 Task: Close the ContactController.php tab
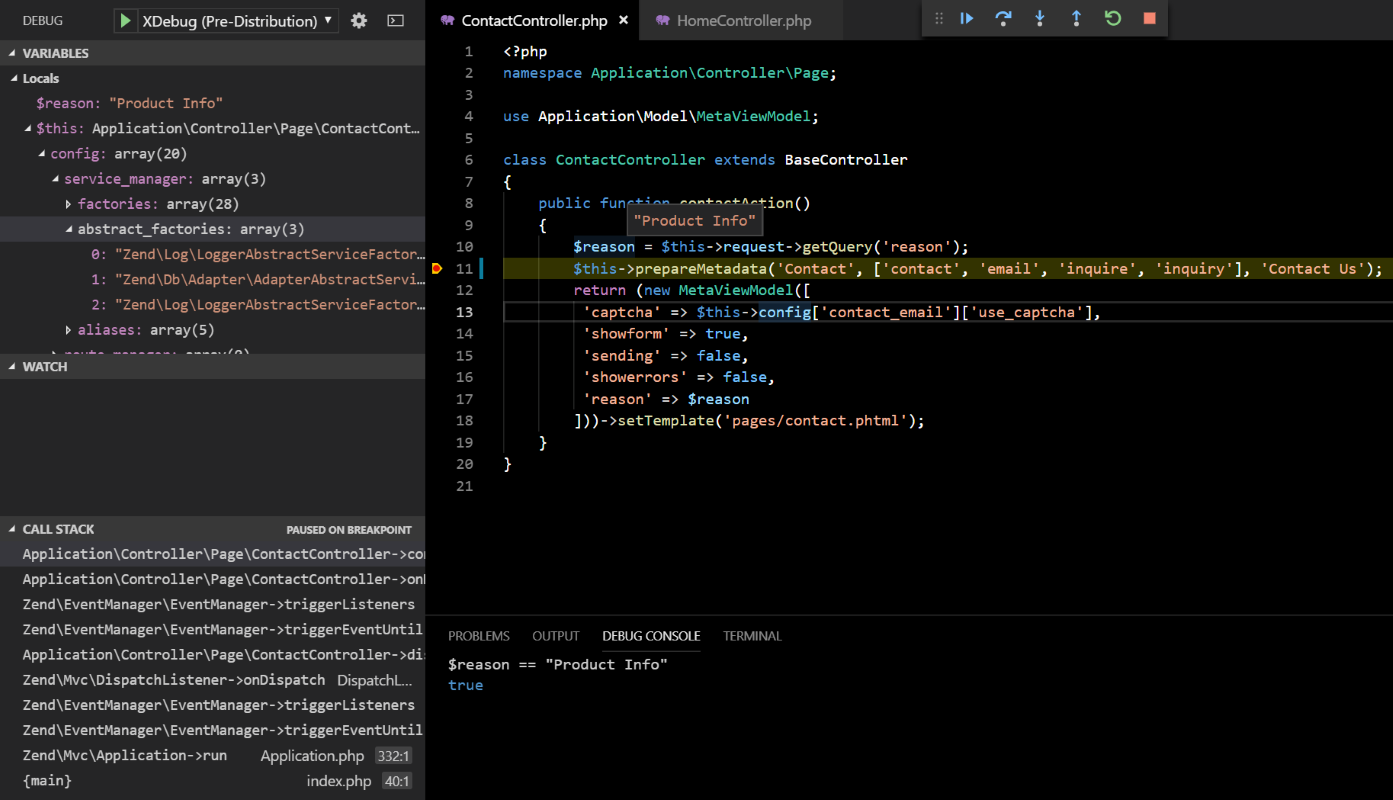point(624,21)
